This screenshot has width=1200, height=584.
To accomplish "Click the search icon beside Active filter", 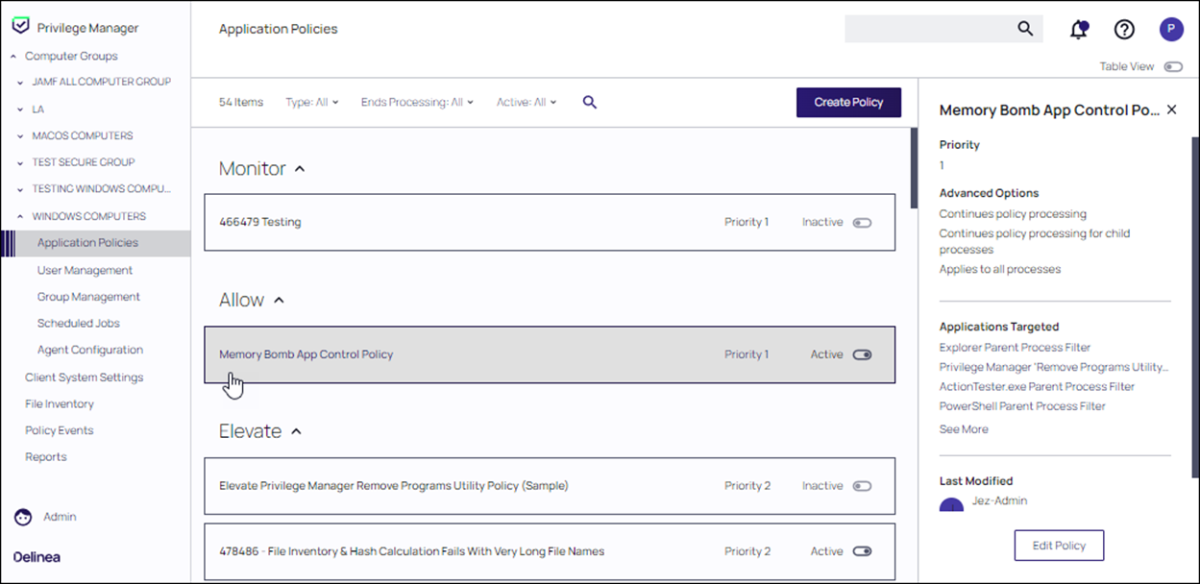I will (x=590, y=102).
